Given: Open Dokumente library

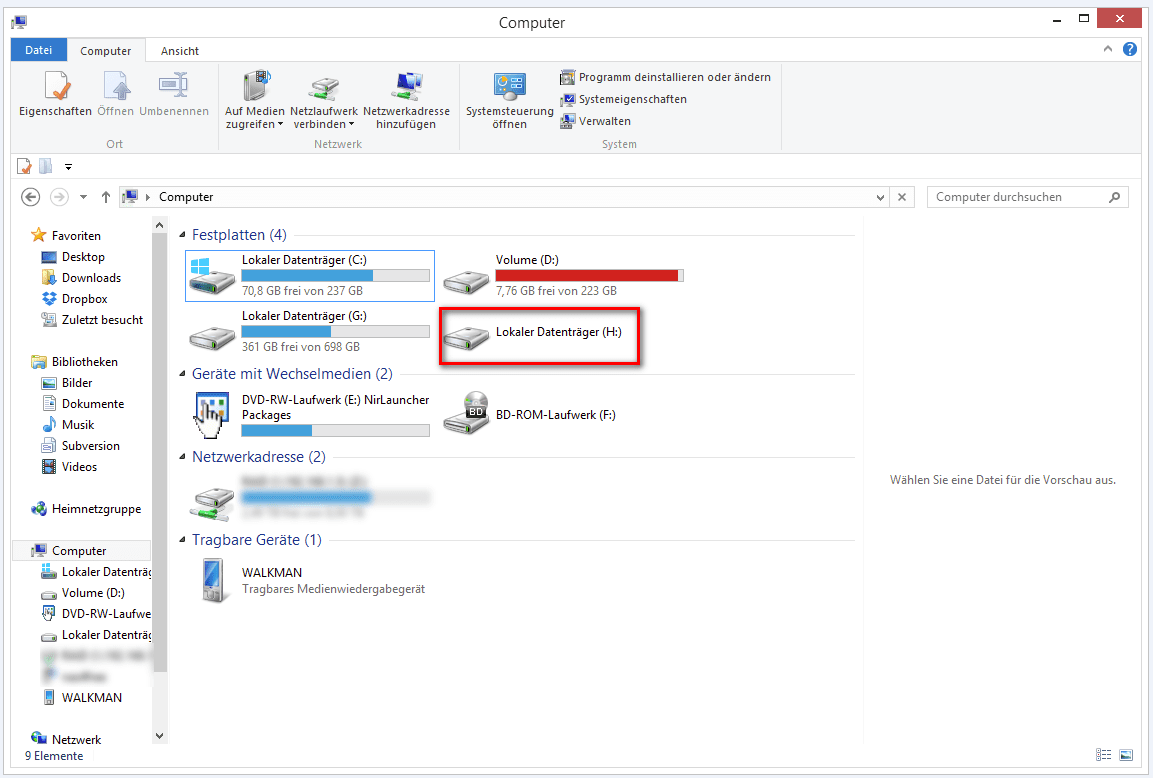Looking at the screenshot, I should point(82,404).
